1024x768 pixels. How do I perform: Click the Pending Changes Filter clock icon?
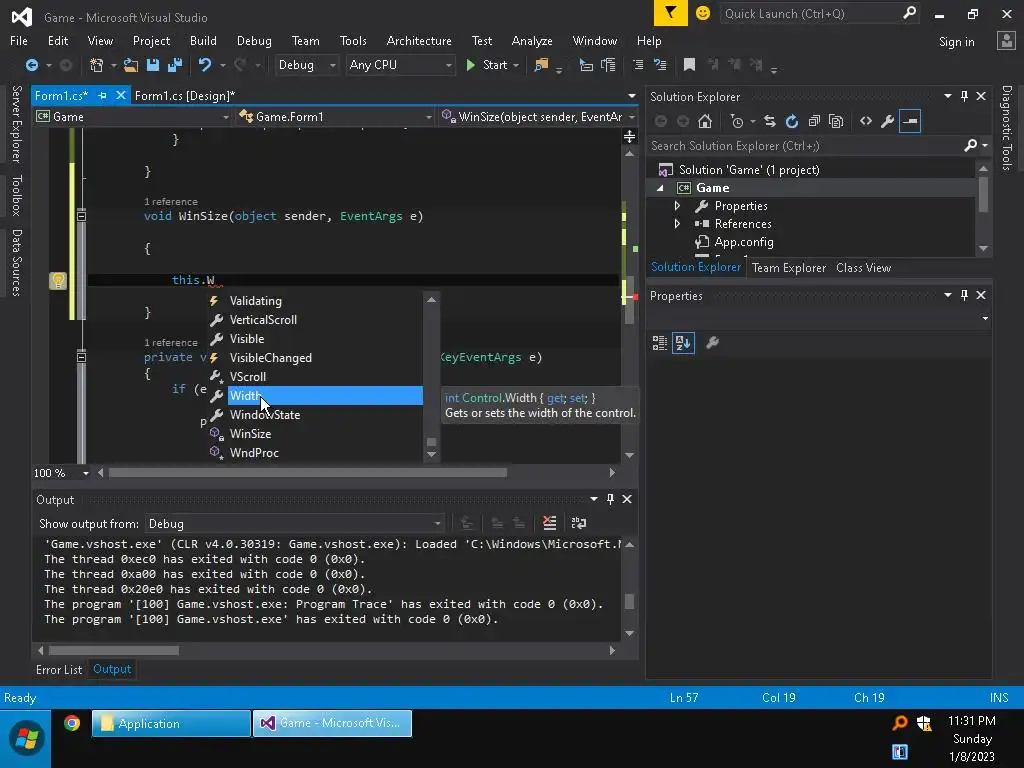(737, 121)
